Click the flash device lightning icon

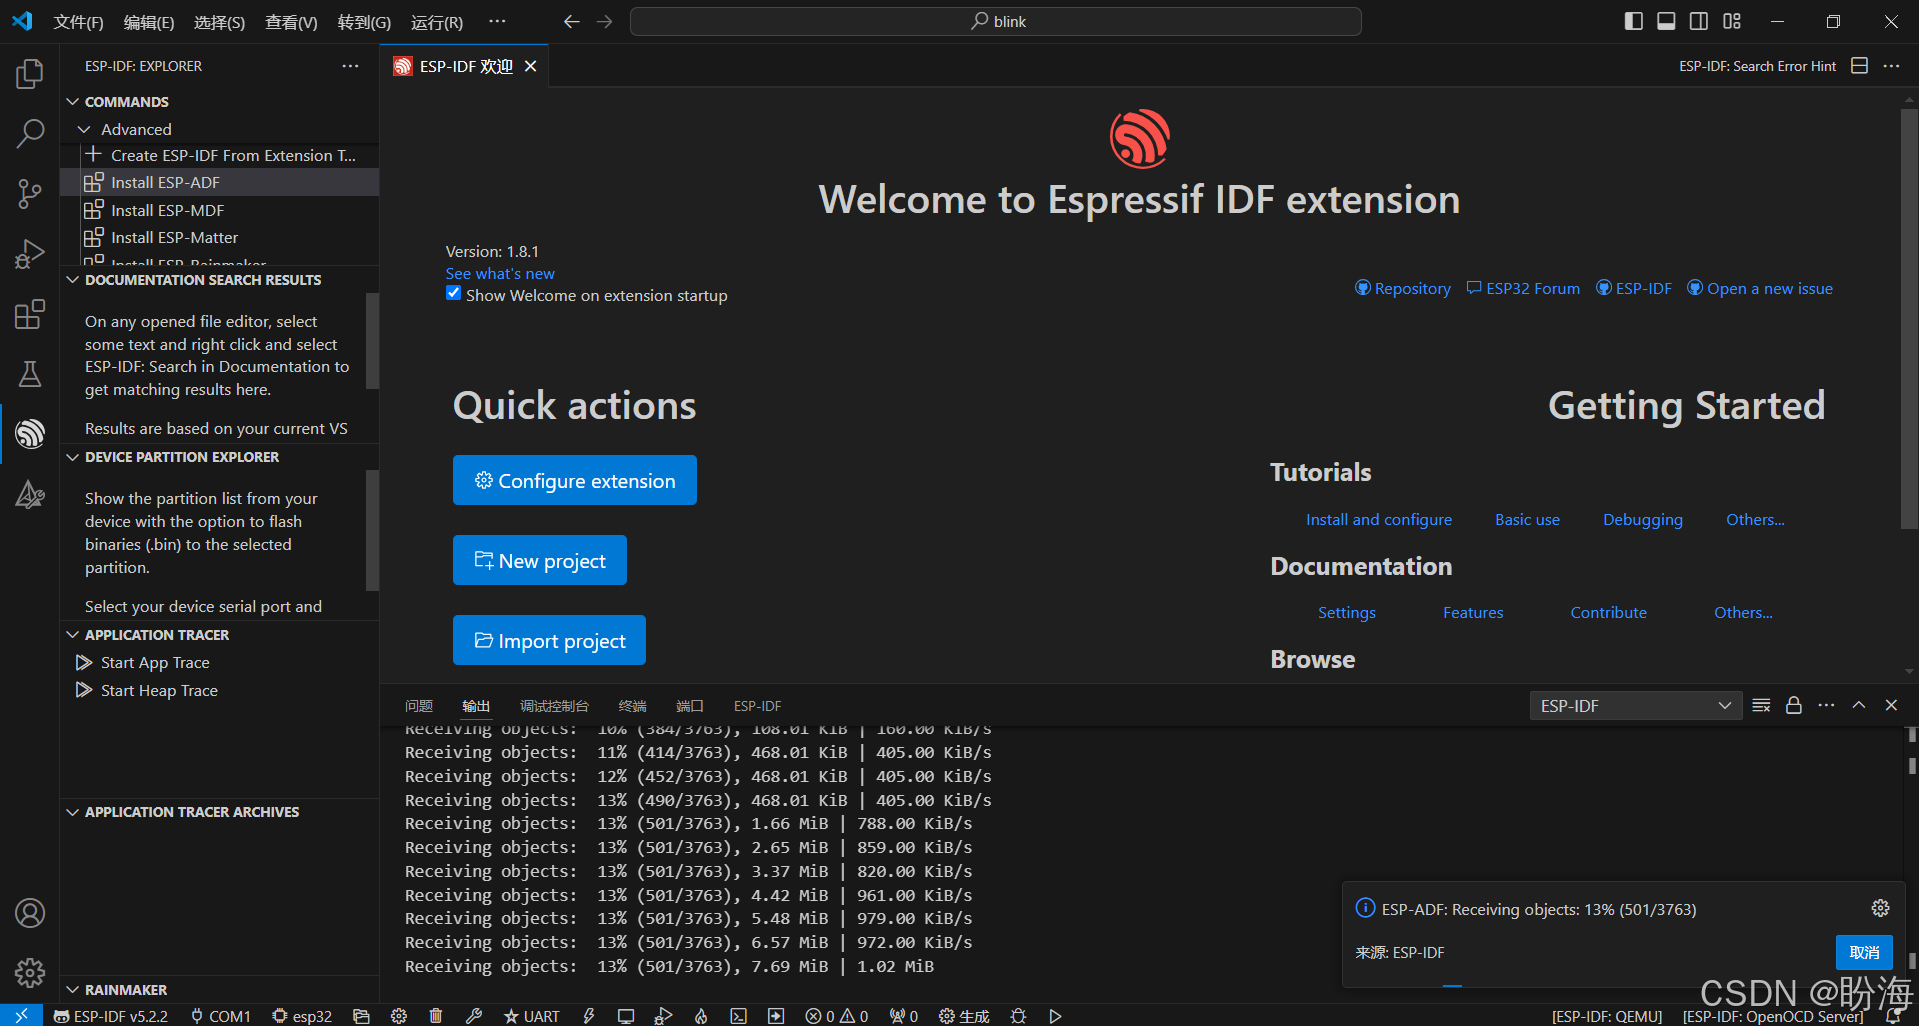tap(589, 1016)
